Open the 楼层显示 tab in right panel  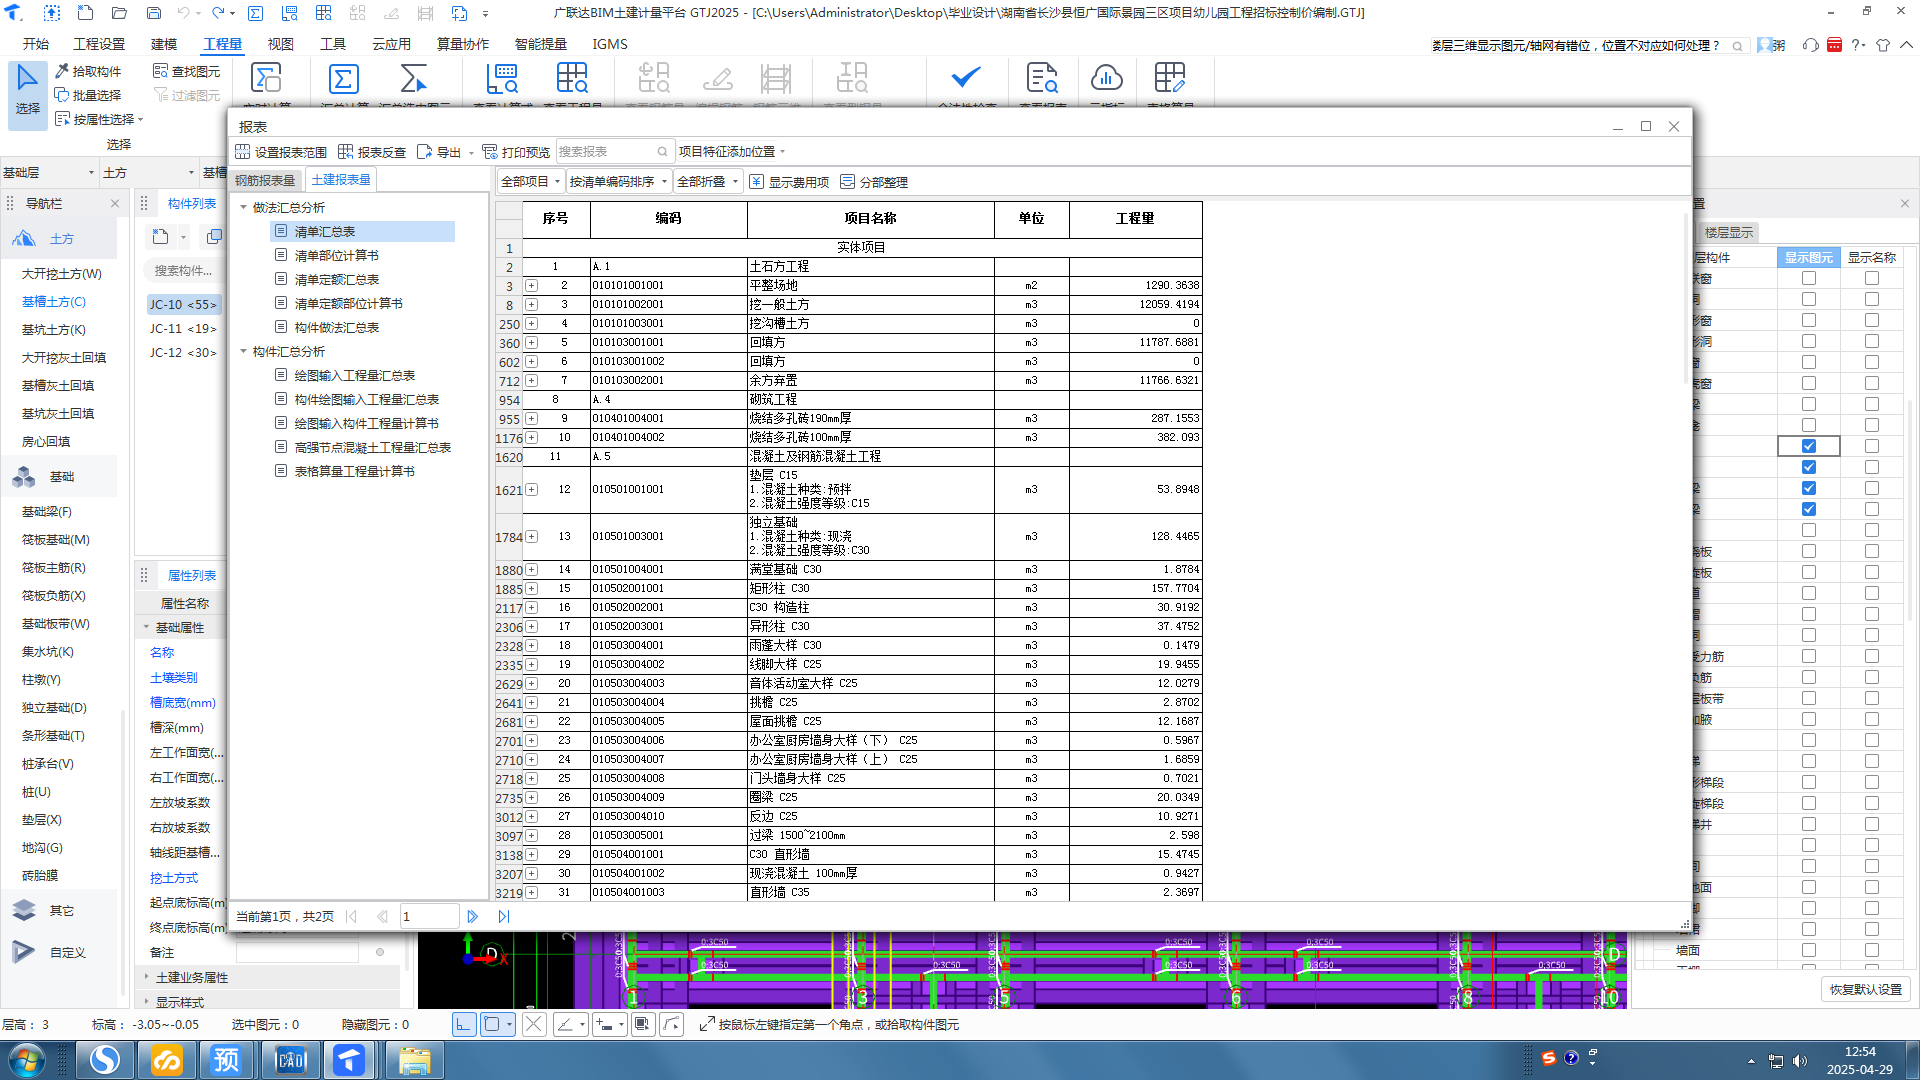click(1729, 233)
